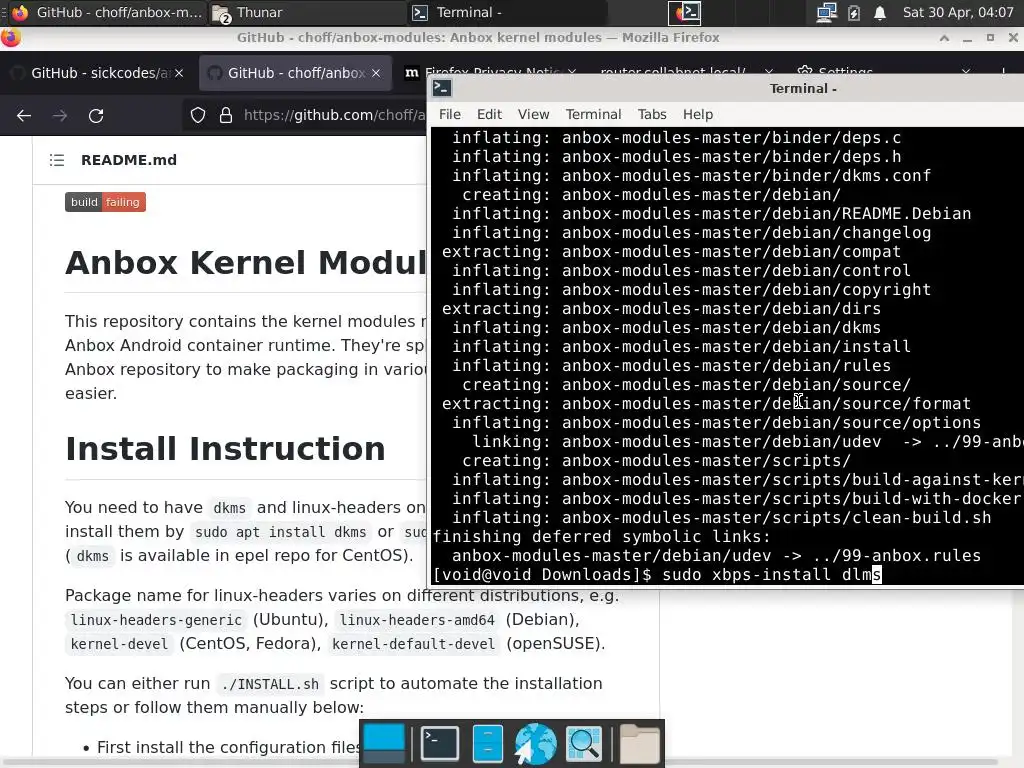1024x768 pixels.
Task: Click the padlock site security icon
Action: pyautogui.click(x=226, y=116)
